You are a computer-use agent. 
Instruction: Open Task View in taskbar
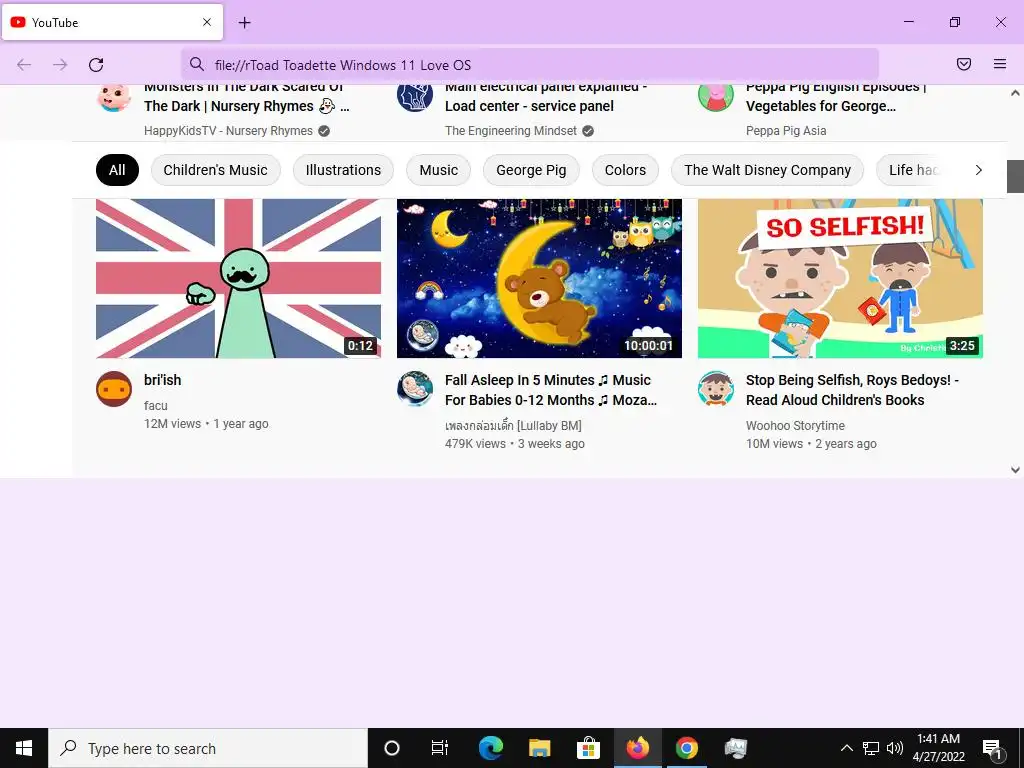pos(440,748)
